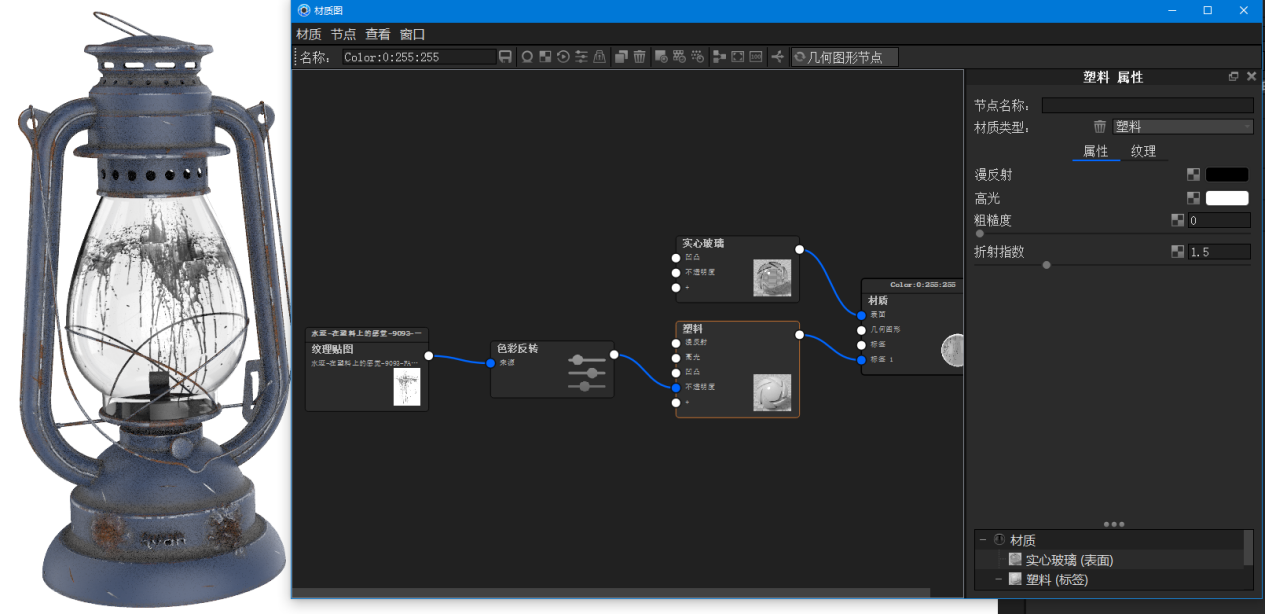This screenshot has height=614, width=1265.
Task: Click the 材质图 window title icon
Action: point(304,10)
